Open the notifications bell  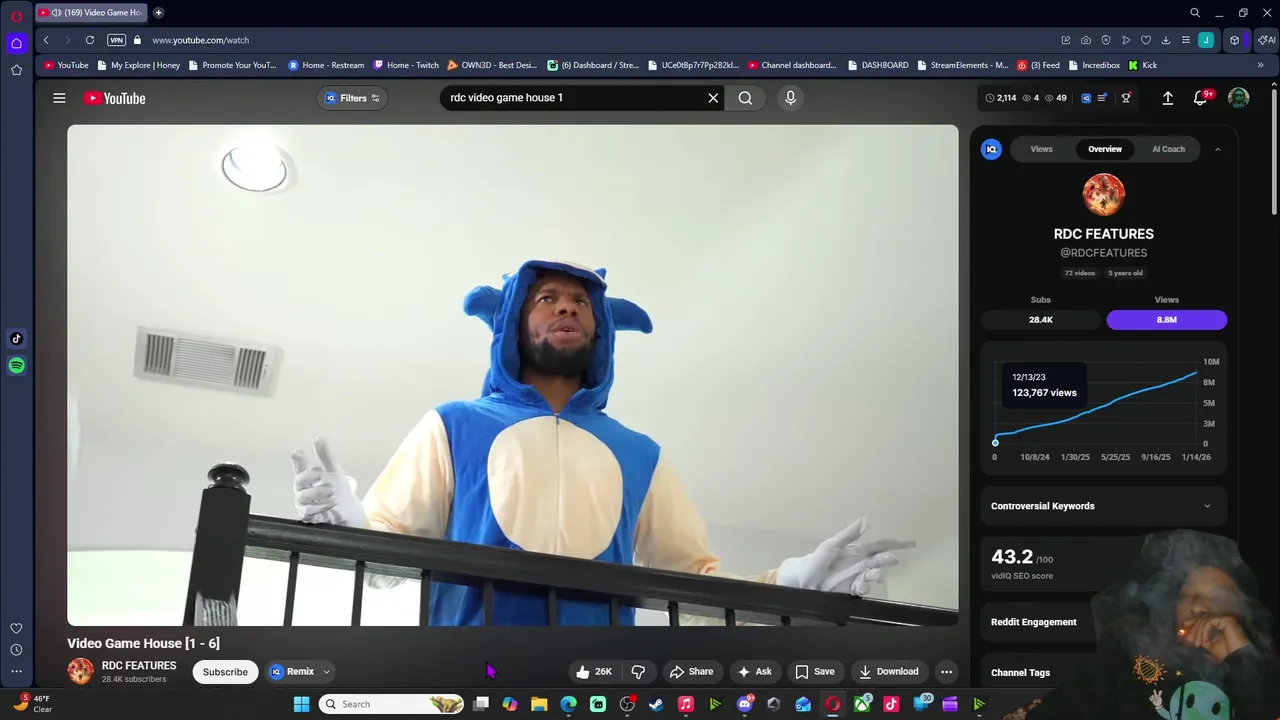tap(1201, 98)
